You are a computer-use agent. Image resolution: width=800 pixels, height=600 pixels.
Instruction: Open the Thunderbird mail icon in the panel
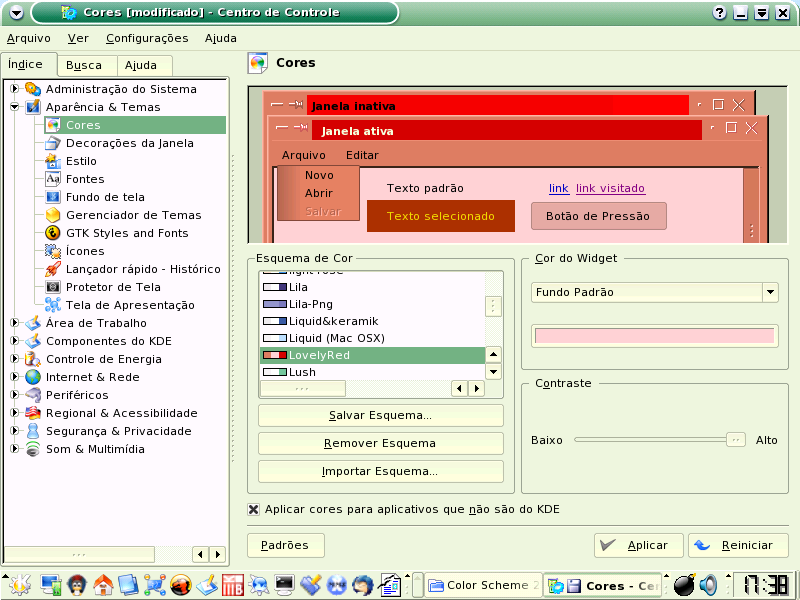point(363,585)
